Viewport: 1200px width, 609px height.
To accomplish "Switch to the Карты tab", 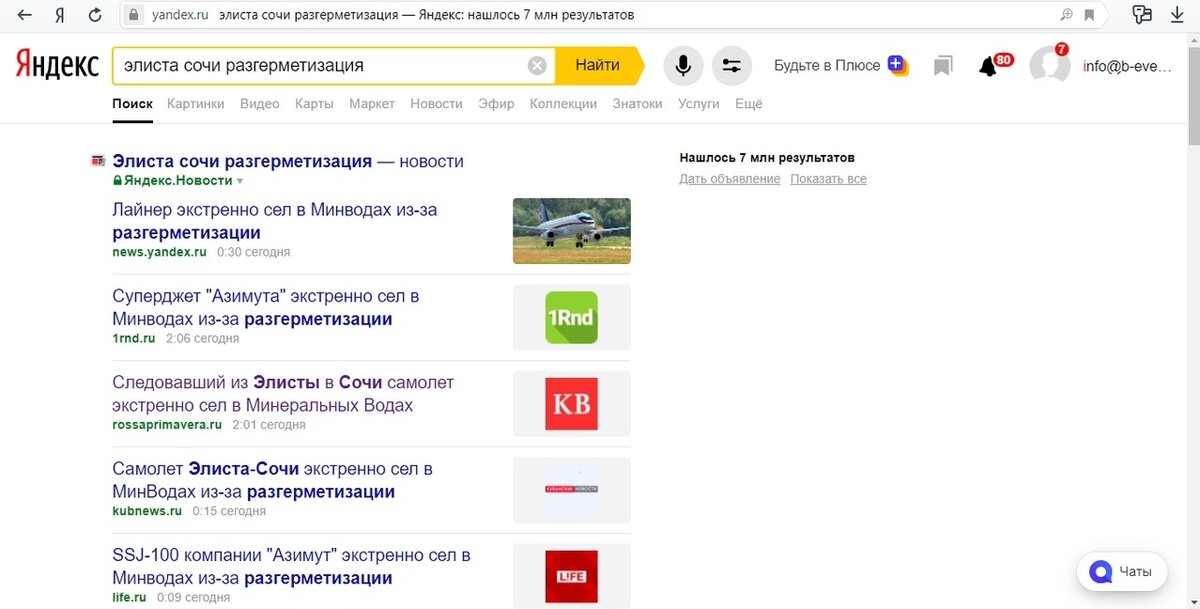I will click(314, 104).
